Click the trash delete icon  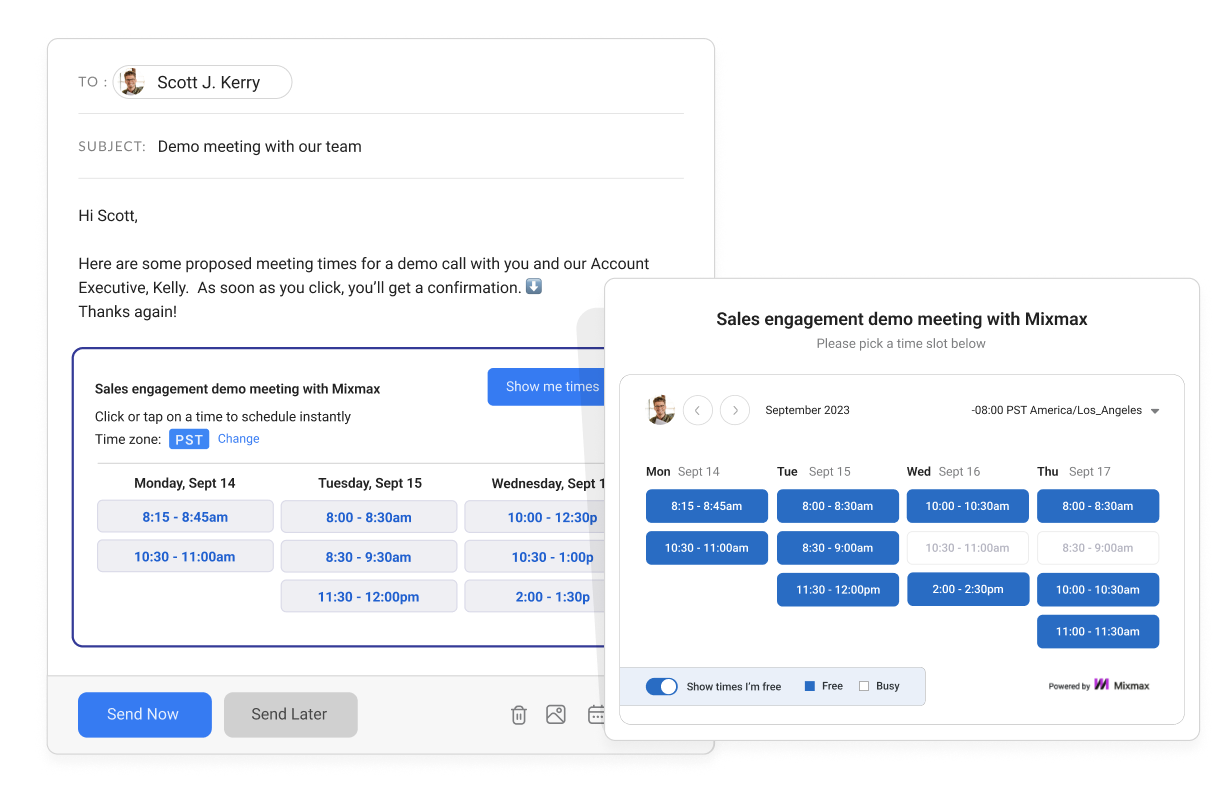[518, 714]
